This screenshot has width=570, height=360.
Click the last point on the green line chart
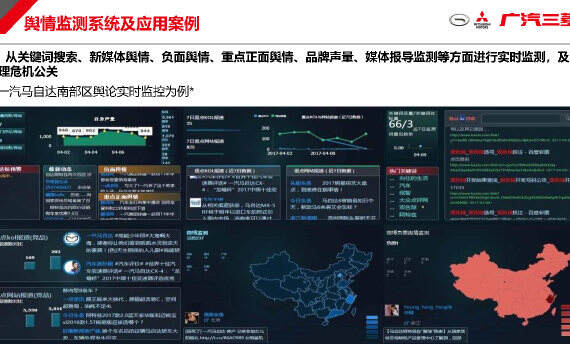click(x=366, y=134)
